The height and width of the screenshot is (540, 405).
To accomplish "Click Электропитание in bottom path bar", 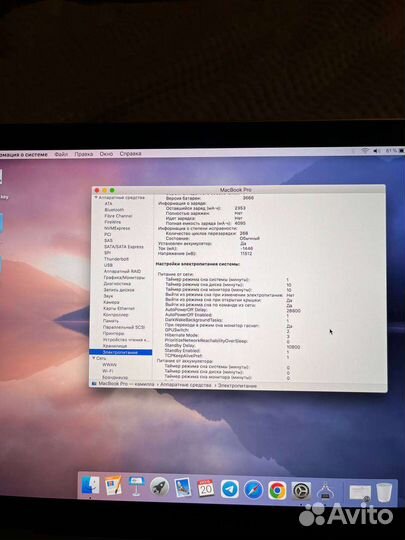I will click(237, 386).
